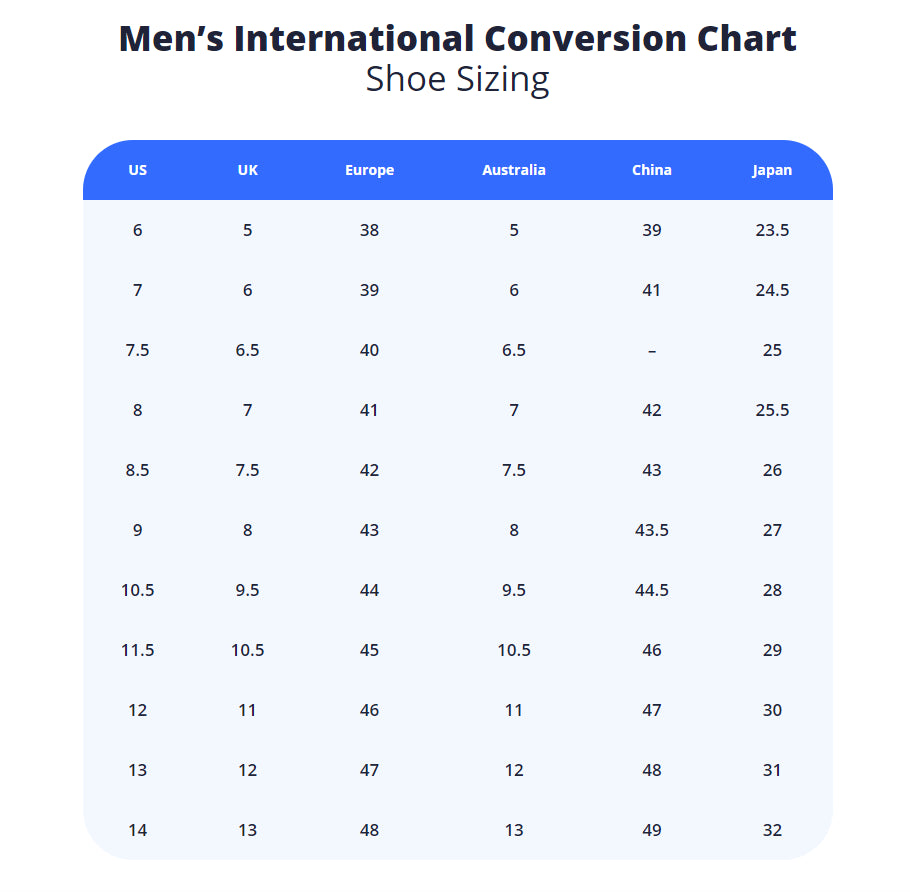Click US size 8.5 cell
910x892 pixels.
coord(138,470)
